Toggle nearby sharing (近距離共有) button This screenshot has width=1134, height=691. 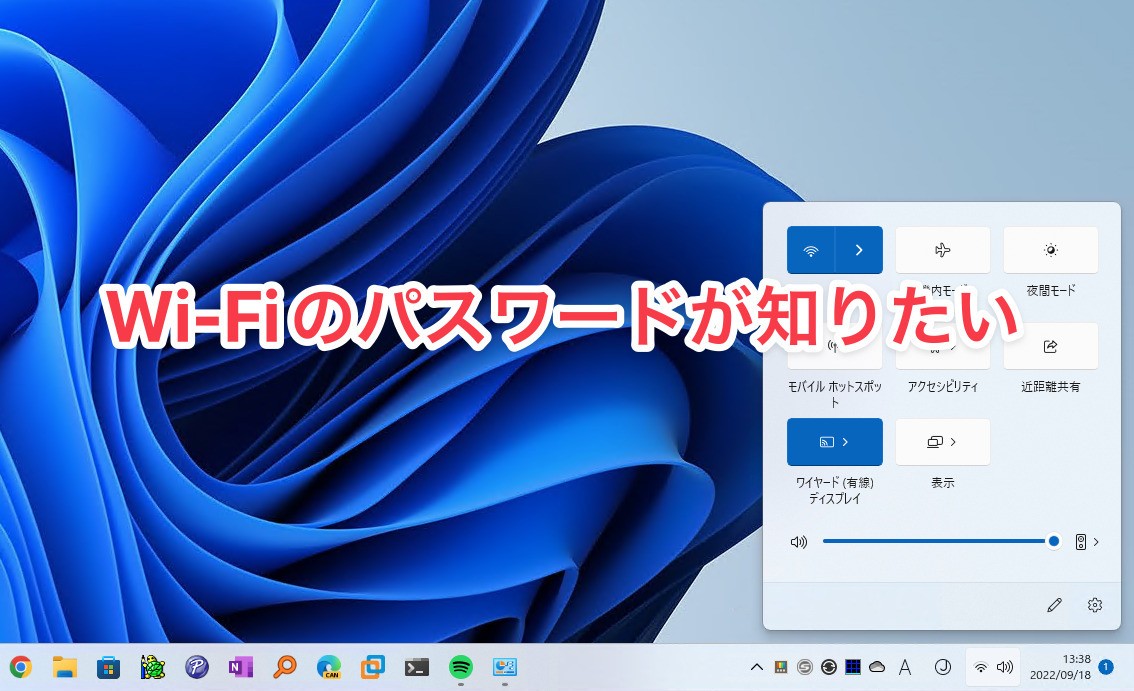coord(1051,347)
